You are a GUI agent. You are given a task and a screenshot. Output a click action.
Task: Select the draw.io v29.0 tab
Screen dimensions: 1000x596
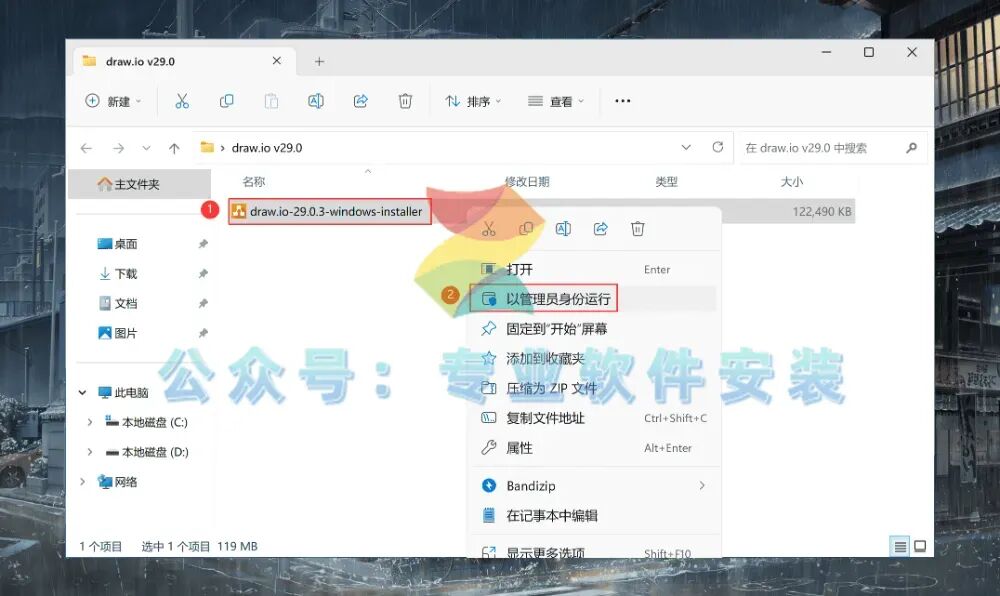[182, 61]
